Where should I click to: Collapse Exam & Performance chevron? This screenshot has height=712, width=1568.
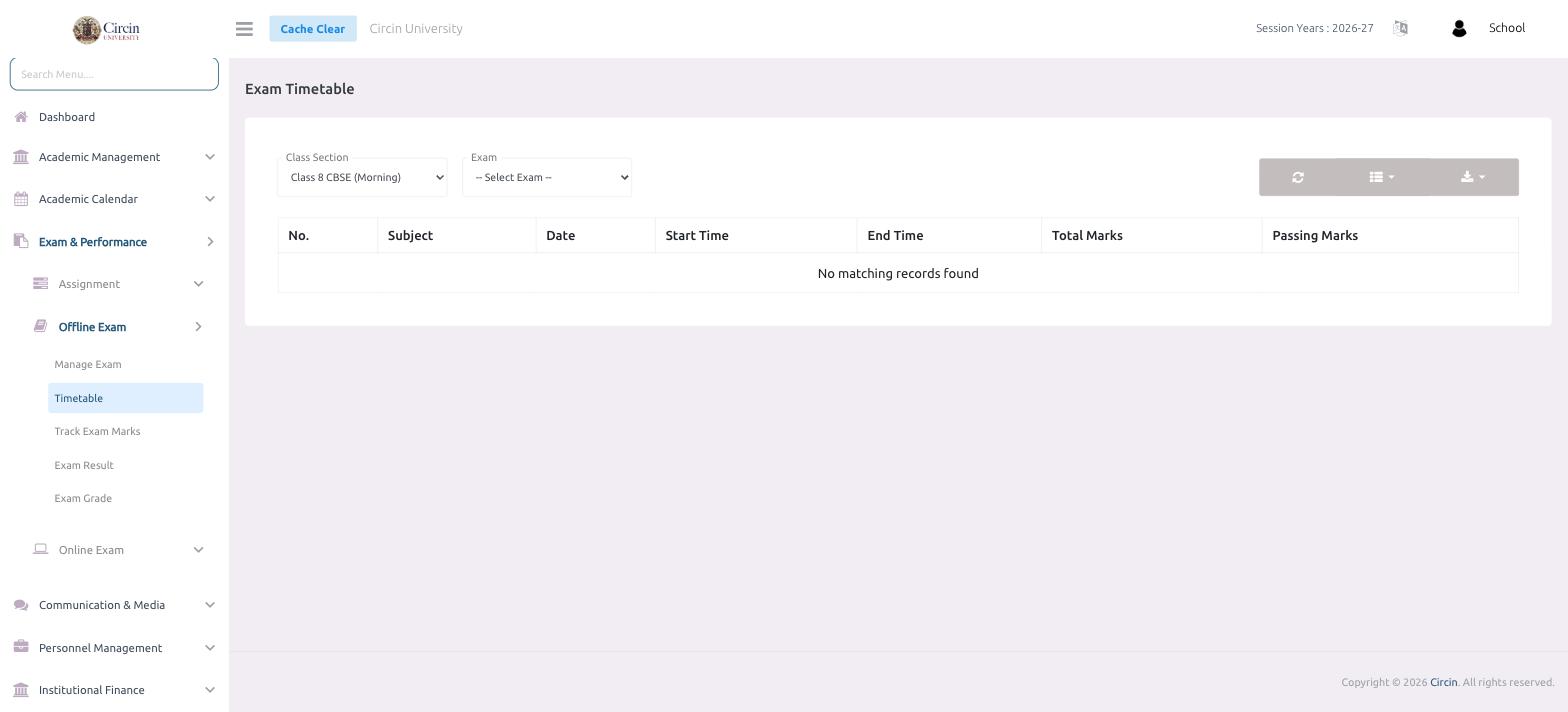click(x=210, y=242)
